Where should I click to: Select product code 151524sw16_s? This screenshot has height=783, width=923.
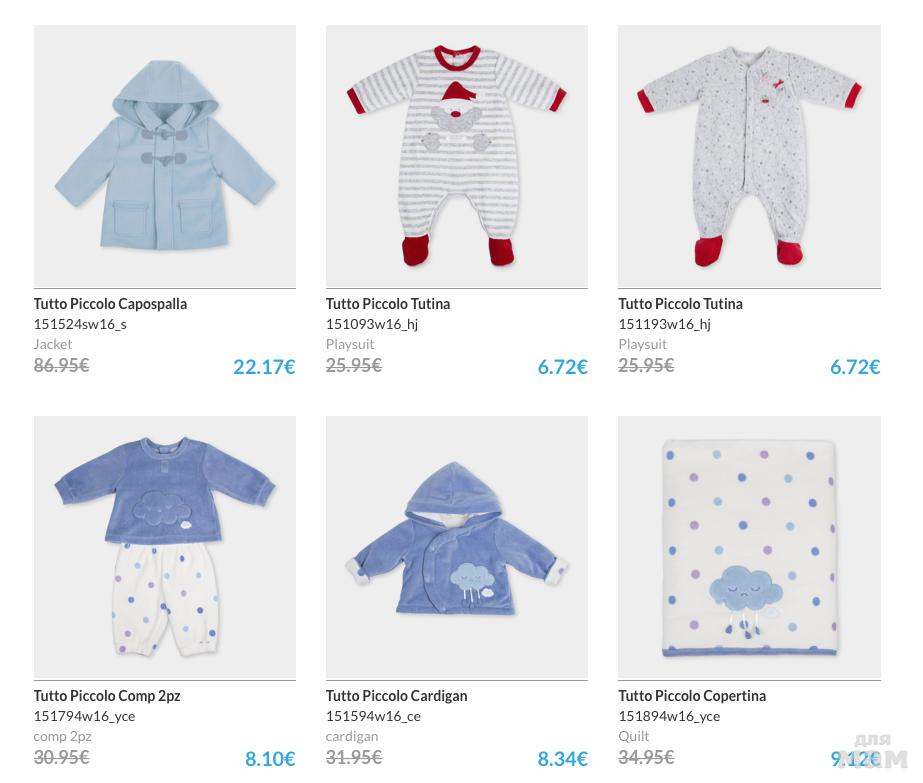(x=80, y=324)
